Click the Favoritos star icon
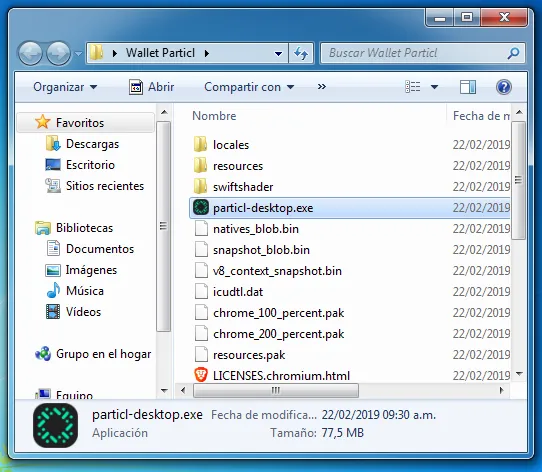 point(43,122)
